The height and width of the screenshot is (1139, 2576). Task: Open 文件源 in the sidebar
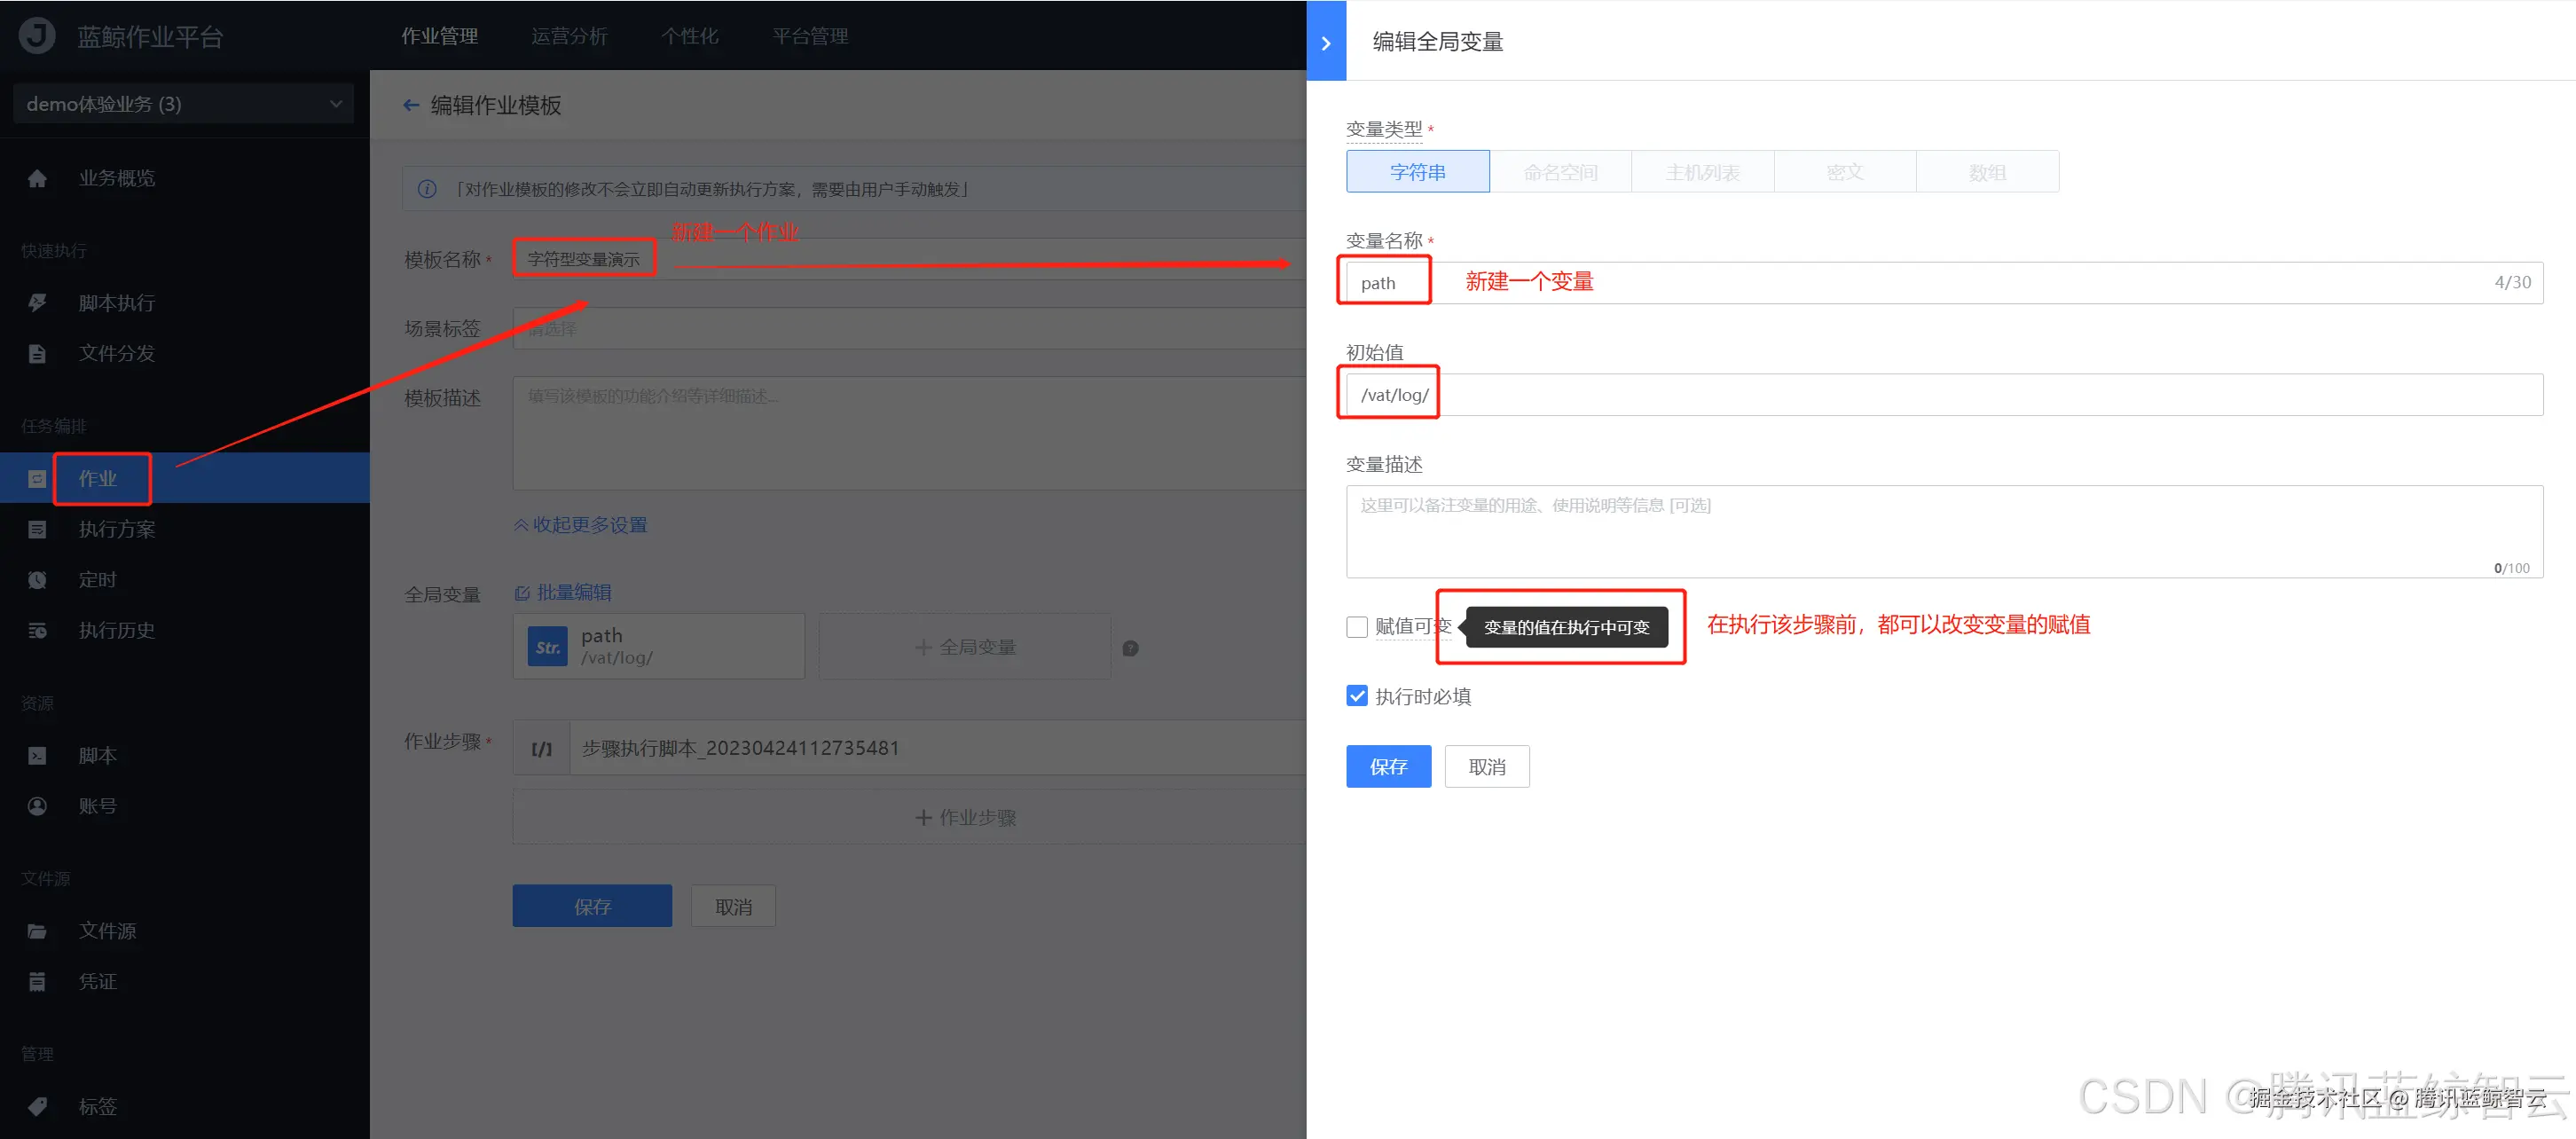pos(108,931)
